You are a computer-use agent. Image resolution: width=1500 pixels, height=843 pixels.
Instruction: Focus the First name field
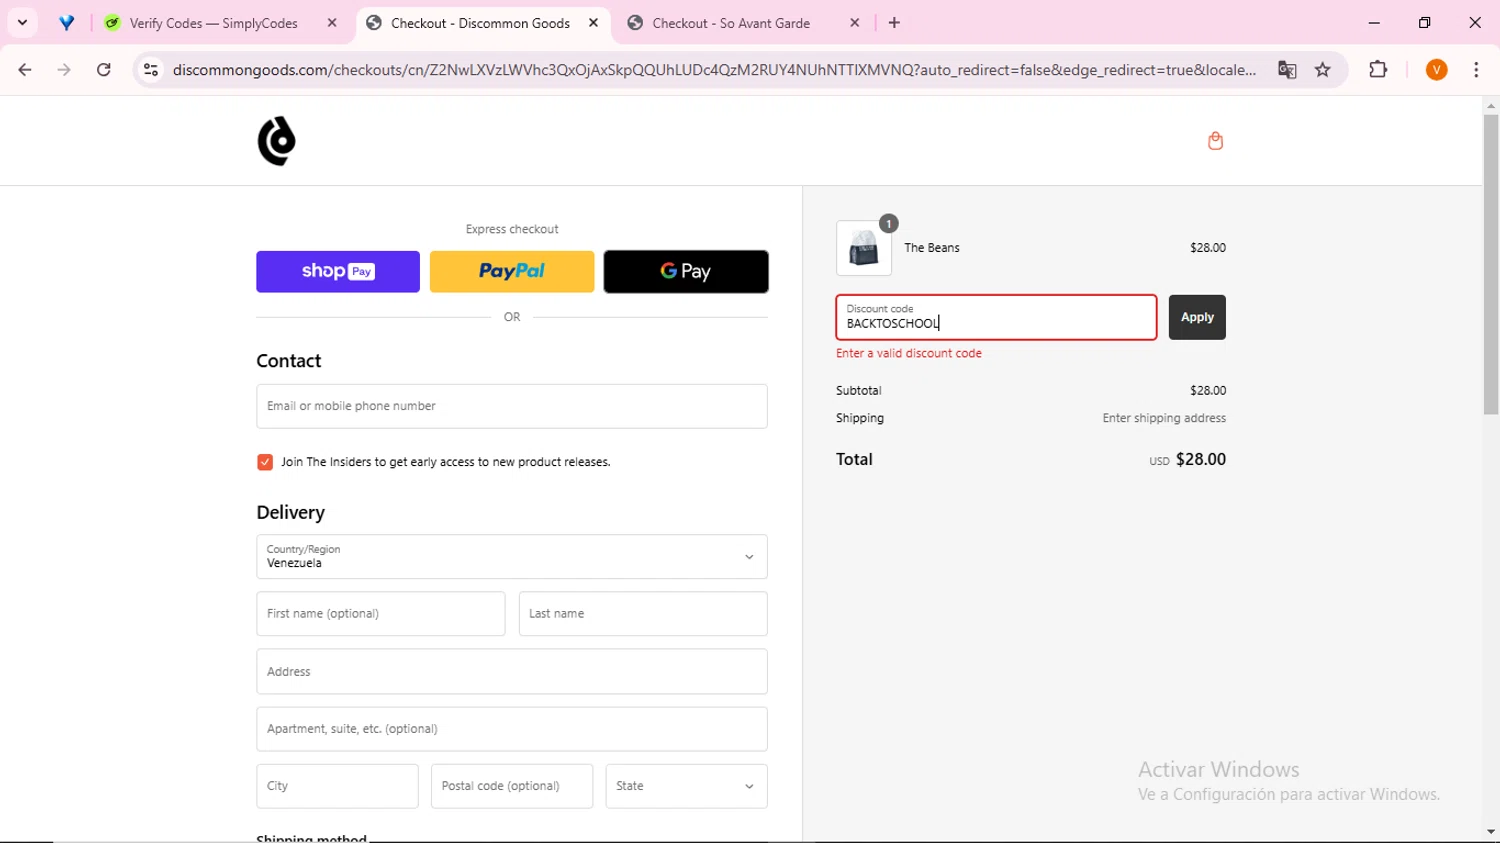click(381, 614)
